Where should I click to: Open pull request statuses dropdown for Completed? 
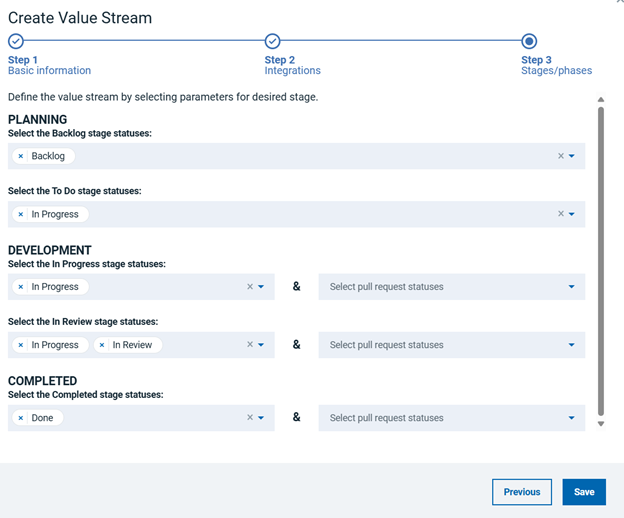click(451, 418)
